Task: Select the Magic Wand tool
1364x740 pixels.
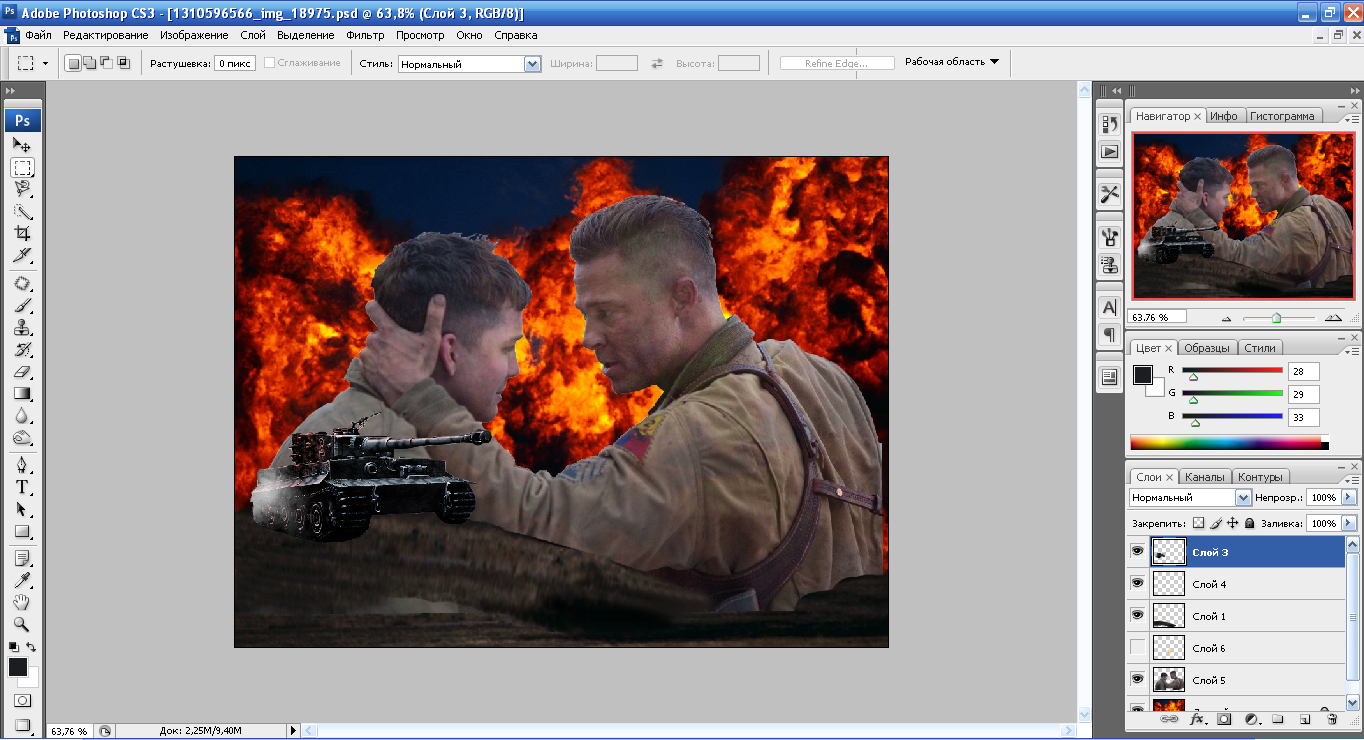Action: (22, 210)
